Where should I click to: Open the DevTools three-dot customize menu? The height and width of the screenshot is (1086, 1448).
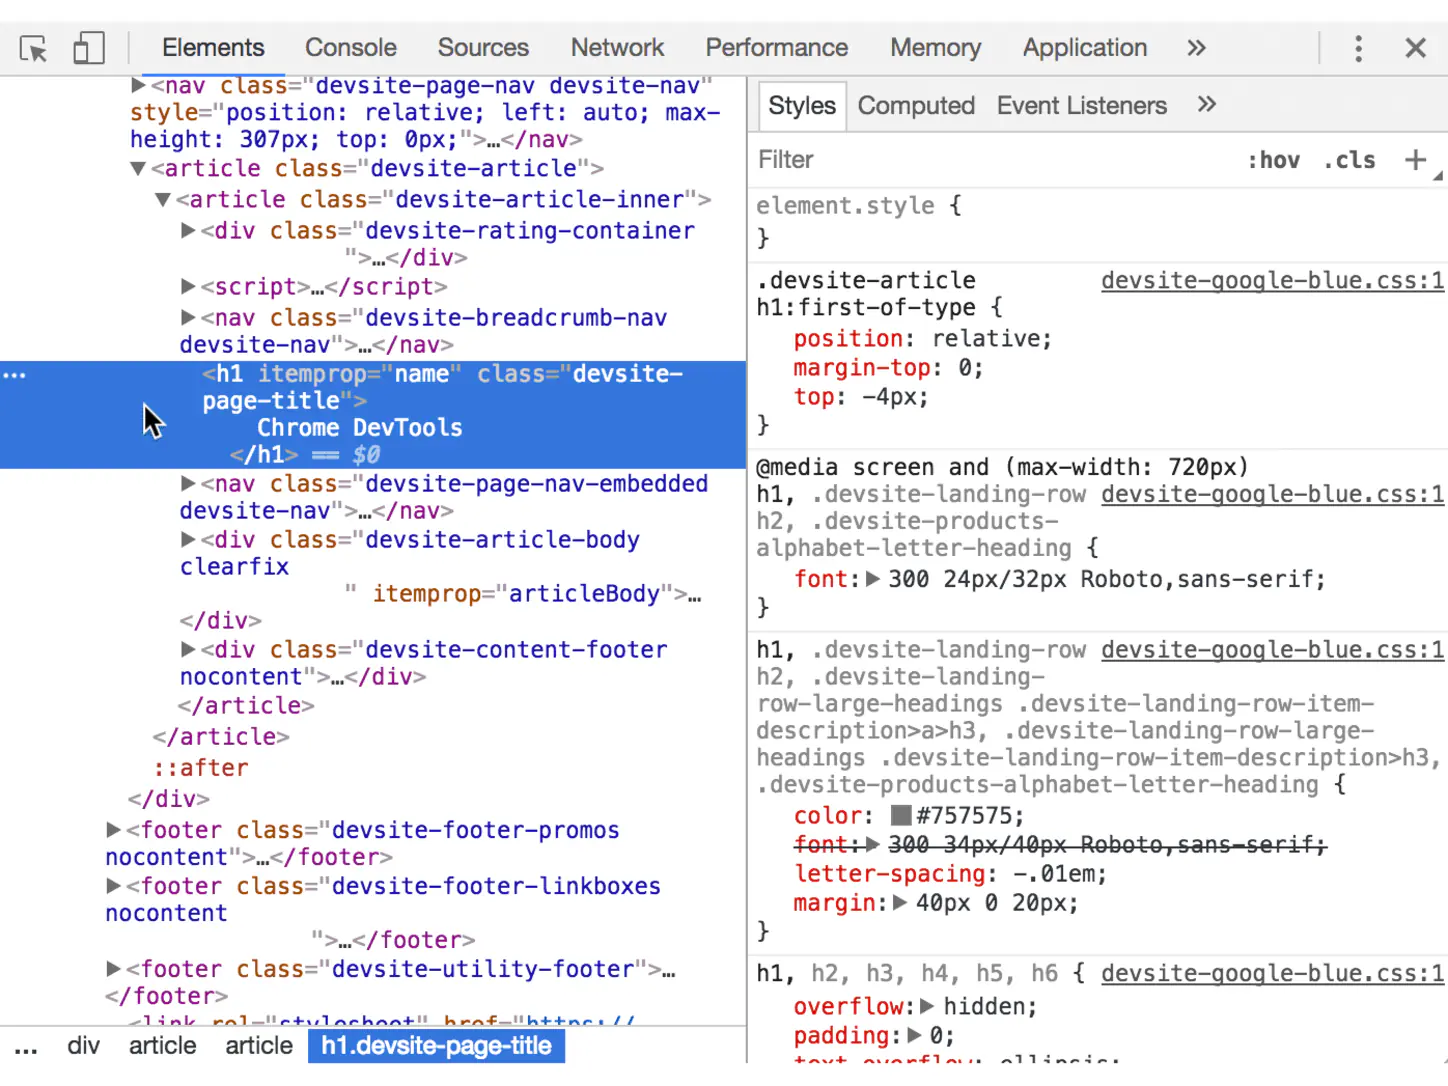click(x=1358, y=48)
